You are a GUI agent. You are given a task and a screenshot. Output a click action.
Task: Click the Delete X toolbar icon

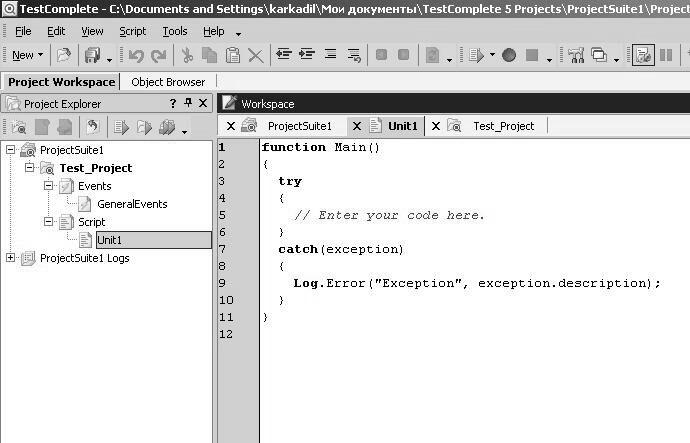tap(255, 56)
